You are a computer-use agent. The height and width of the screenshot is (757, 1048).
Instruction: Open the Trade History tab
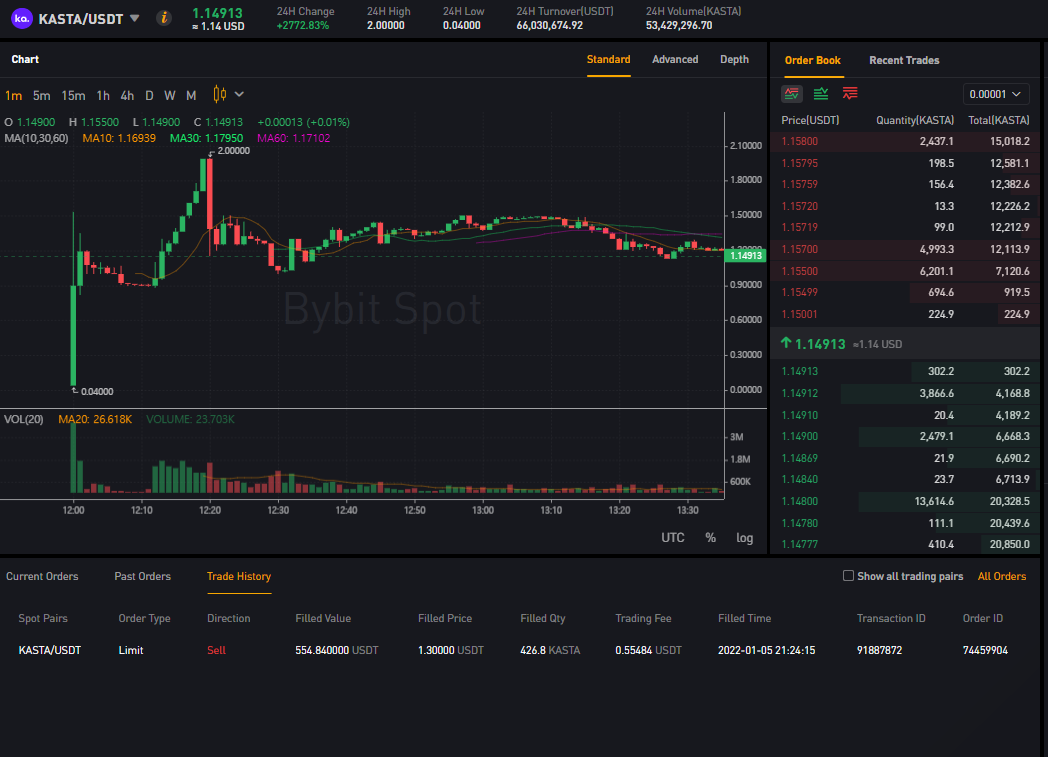pyautogui.click(x=239, y=576)
